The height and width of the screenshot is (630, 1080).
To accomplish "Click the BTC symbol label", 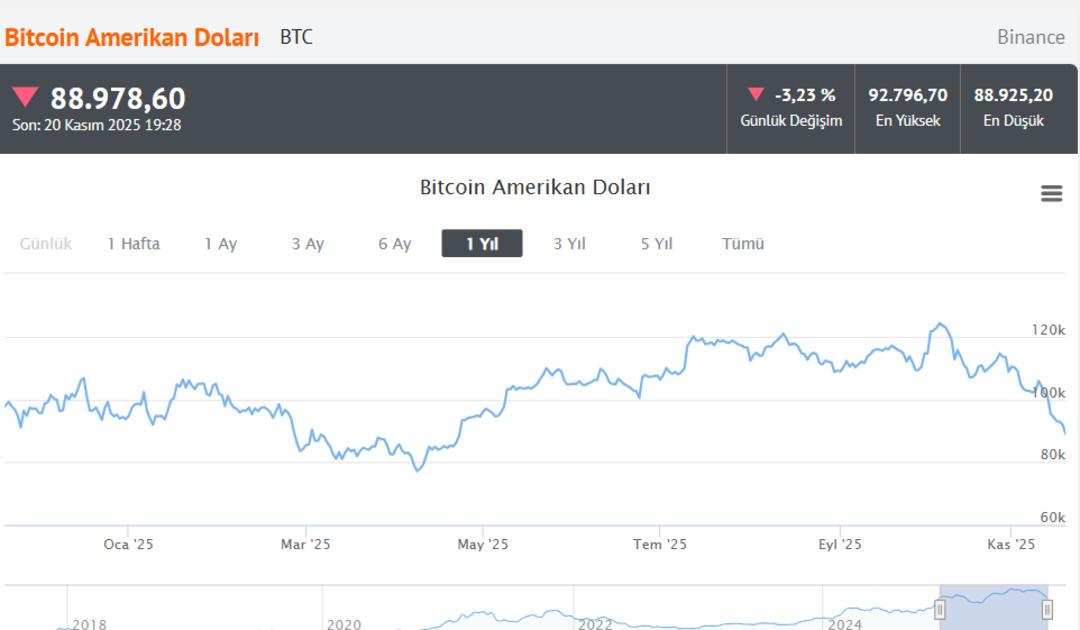I will (x=296, y=37).
